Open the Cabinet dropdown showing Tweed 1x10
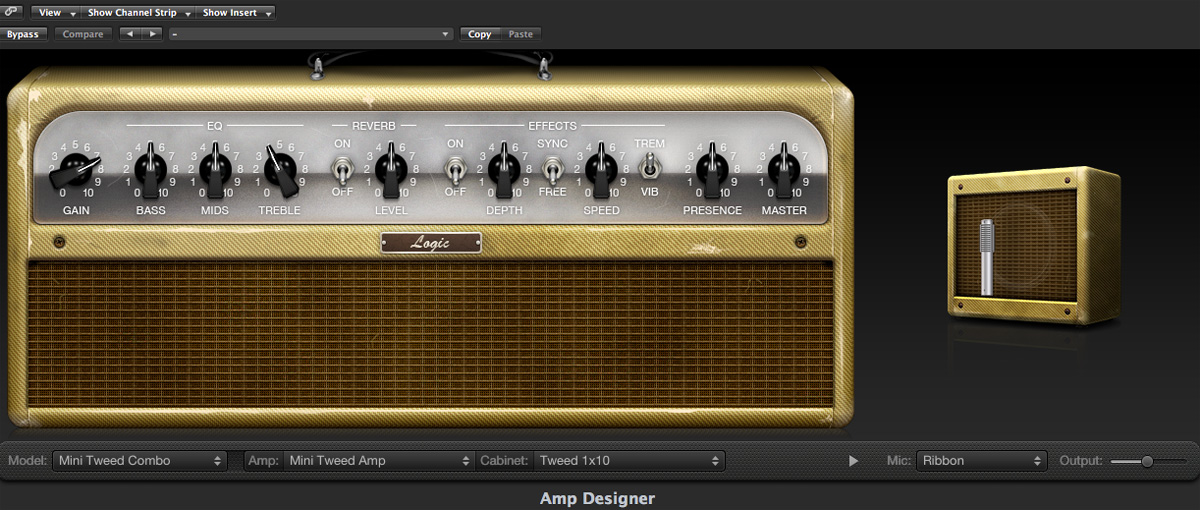This screenshot has width=1200, height=510. click(x=628, y=461)
